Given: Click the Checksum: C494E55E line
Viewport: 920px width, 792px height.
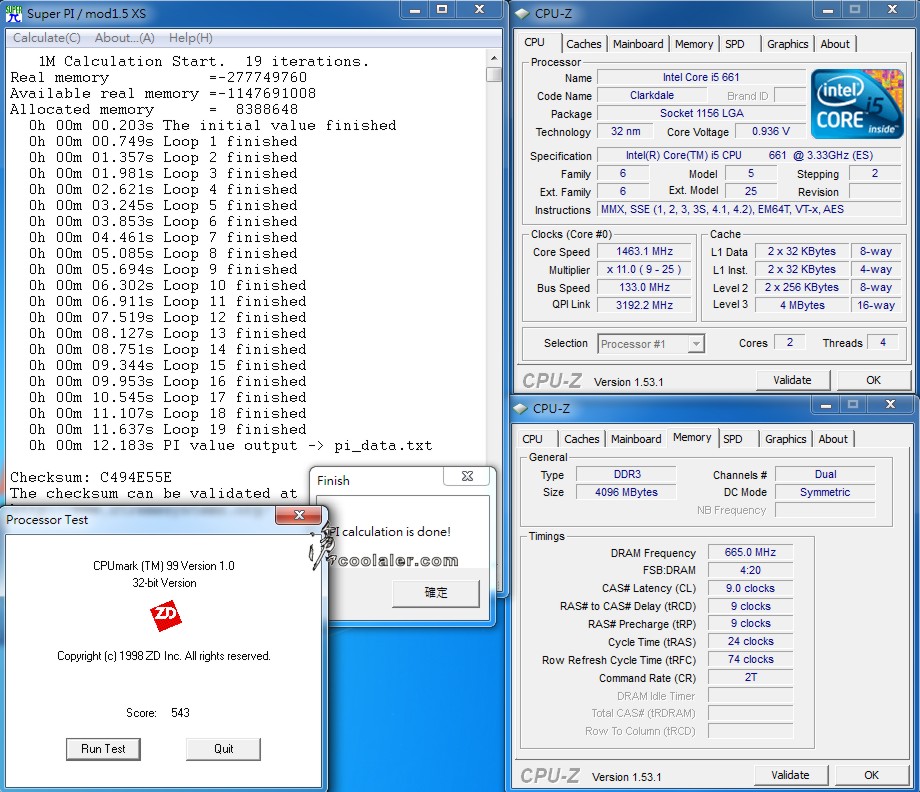Looking at the screenshot, I should [x=91, y=477].
